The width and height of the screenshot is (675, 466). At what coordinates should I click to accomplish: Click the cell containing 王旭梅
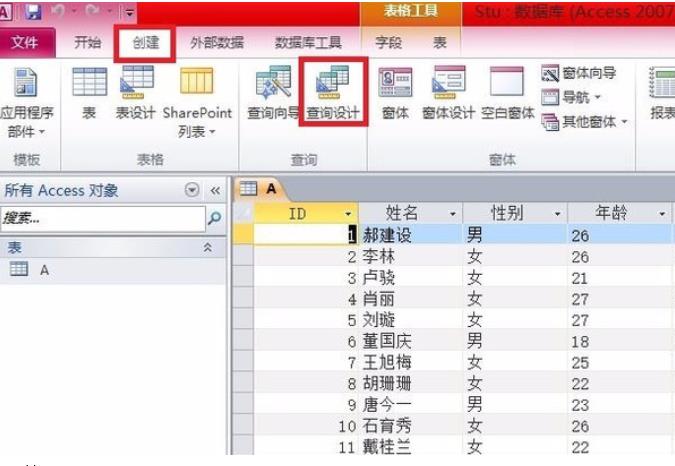[x=411, y=362]
